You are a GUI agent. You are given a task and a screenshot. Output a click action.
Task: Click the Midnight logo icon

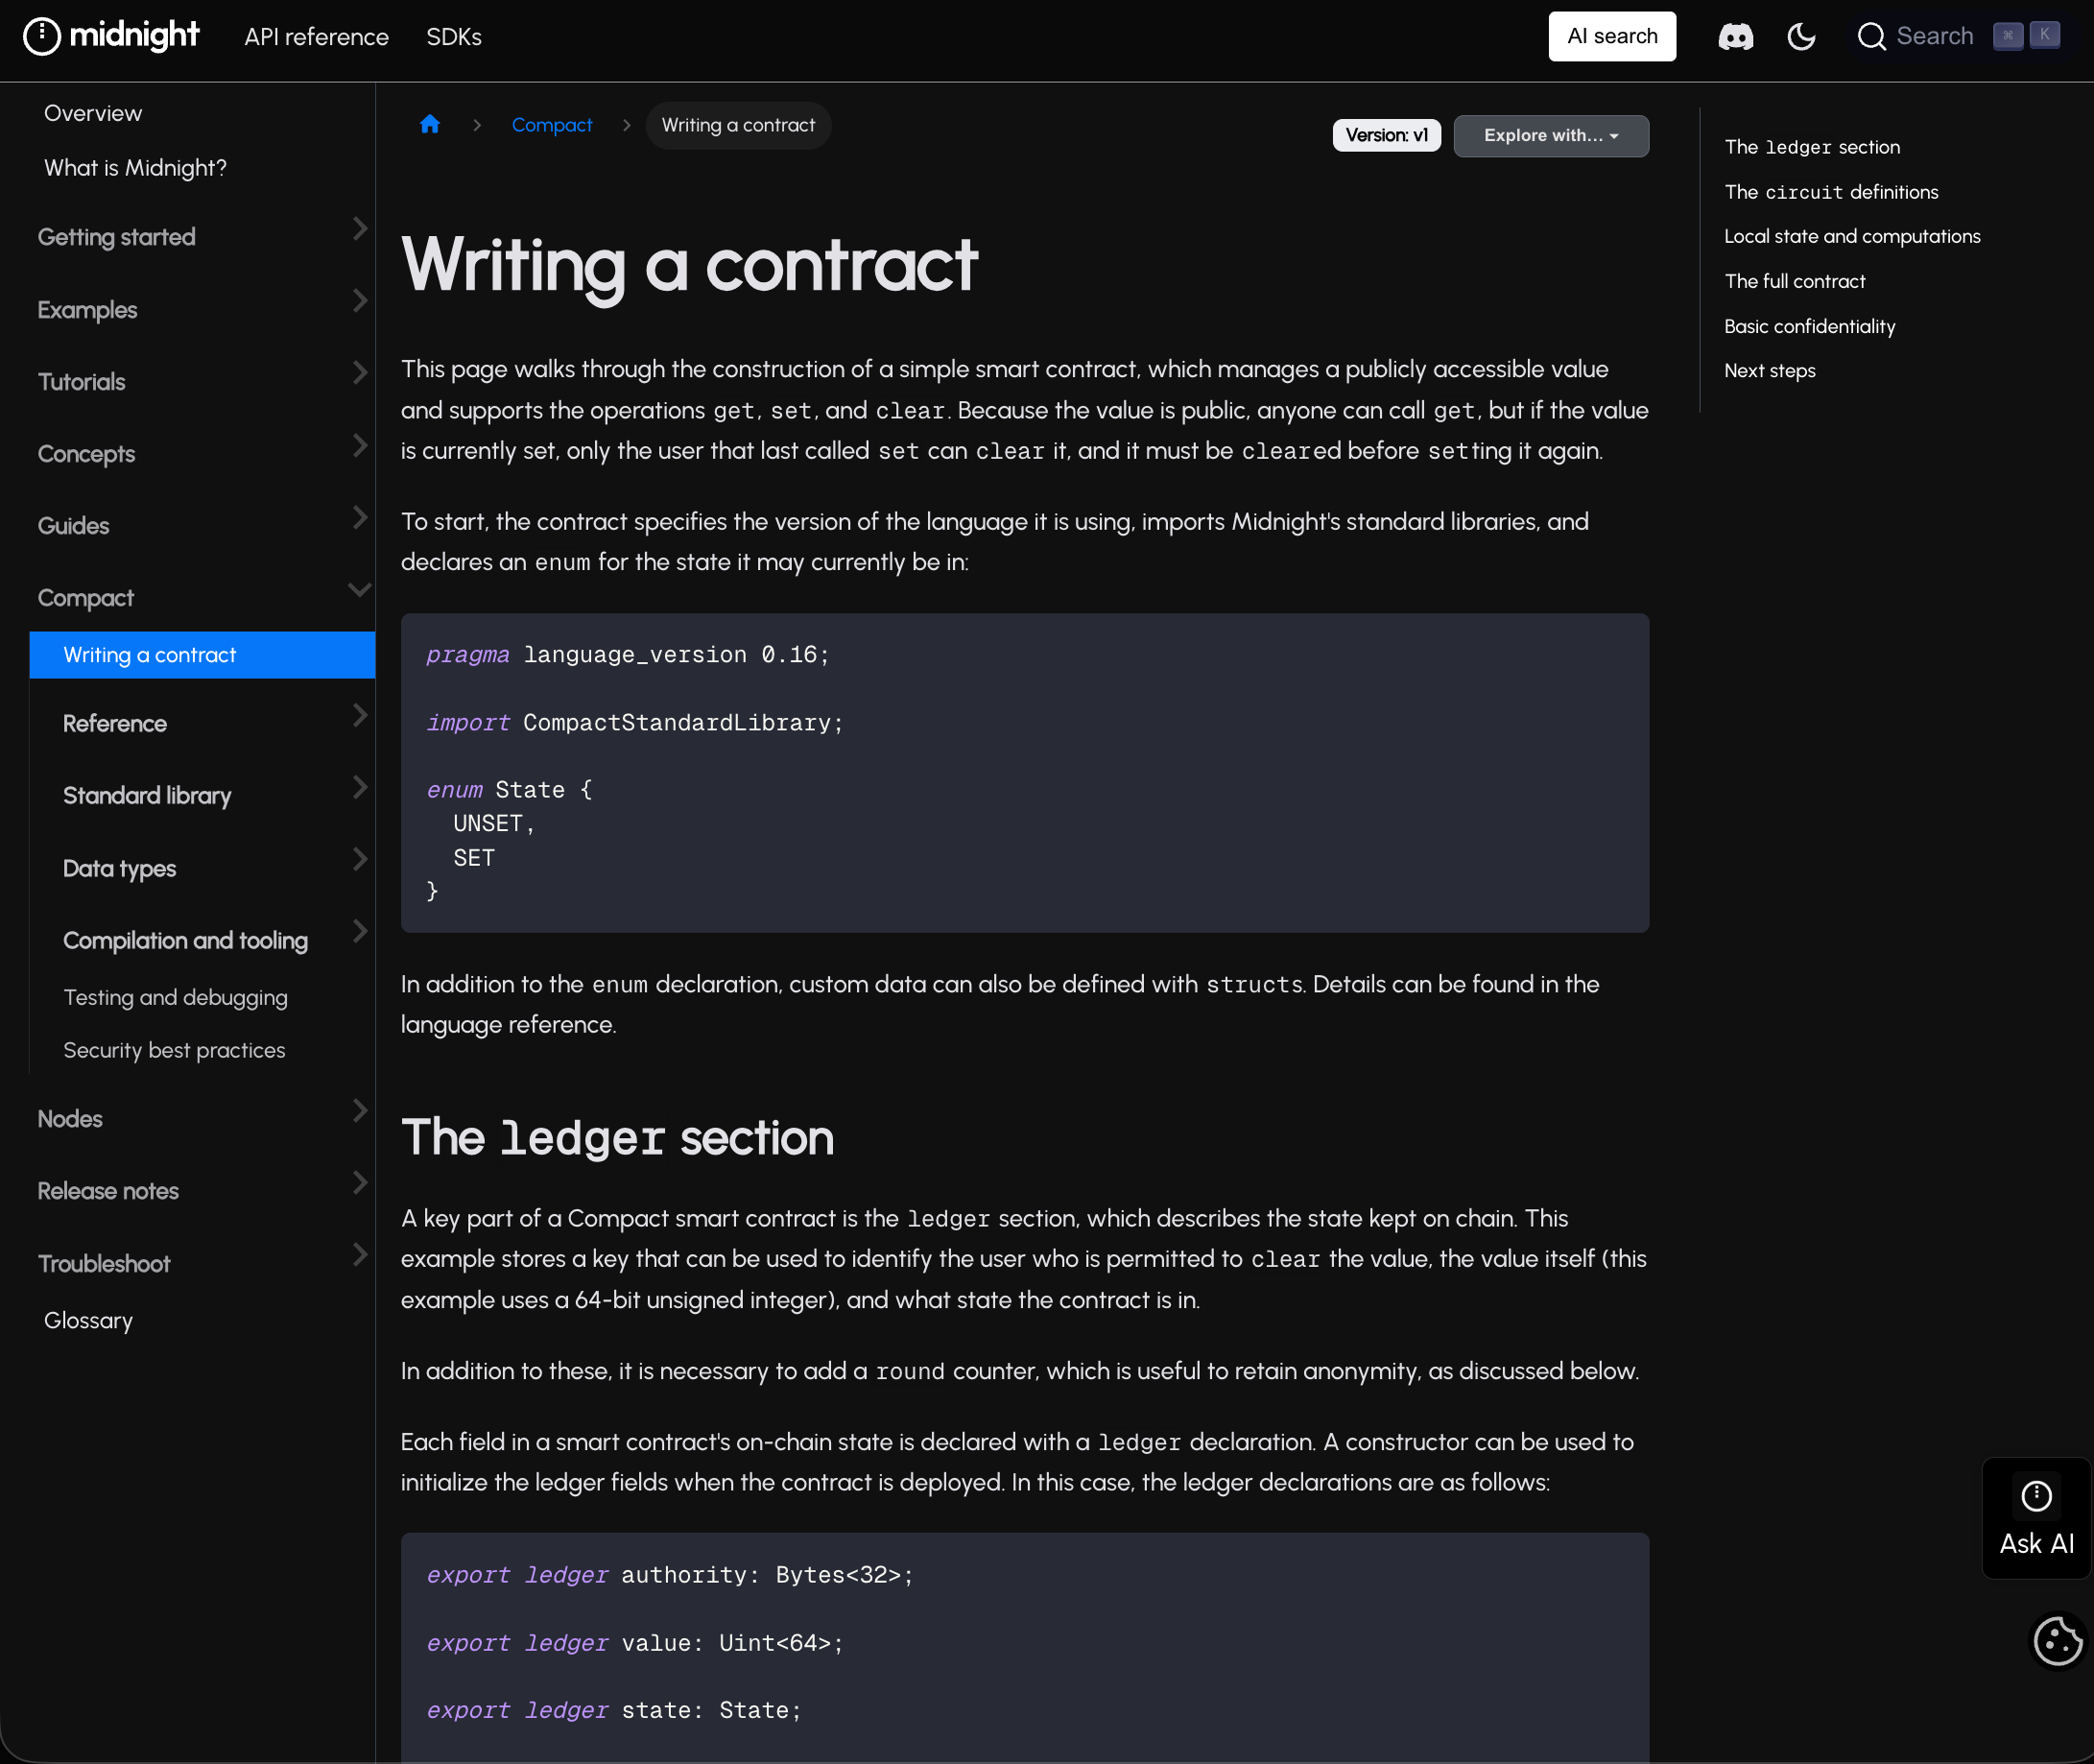(x=42, y=37)
